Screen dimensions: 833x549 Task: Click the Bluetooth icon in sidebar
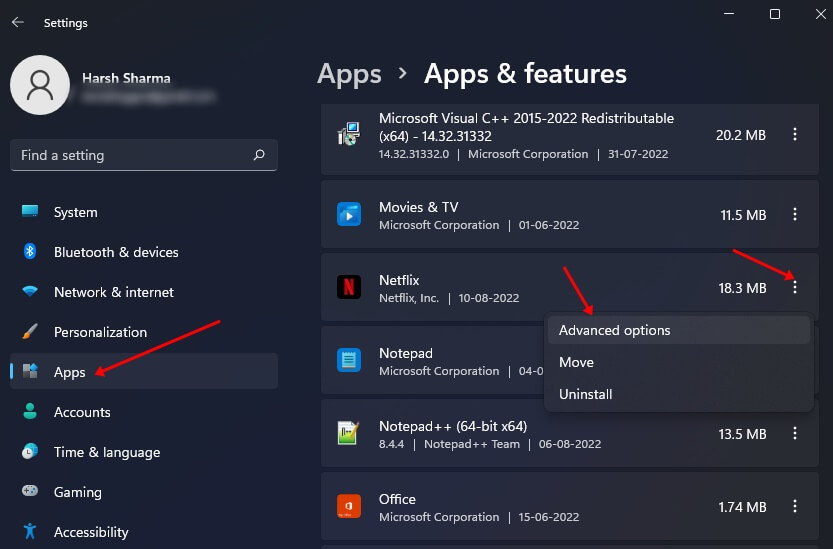pyautogui.click(x=30, y=251)
